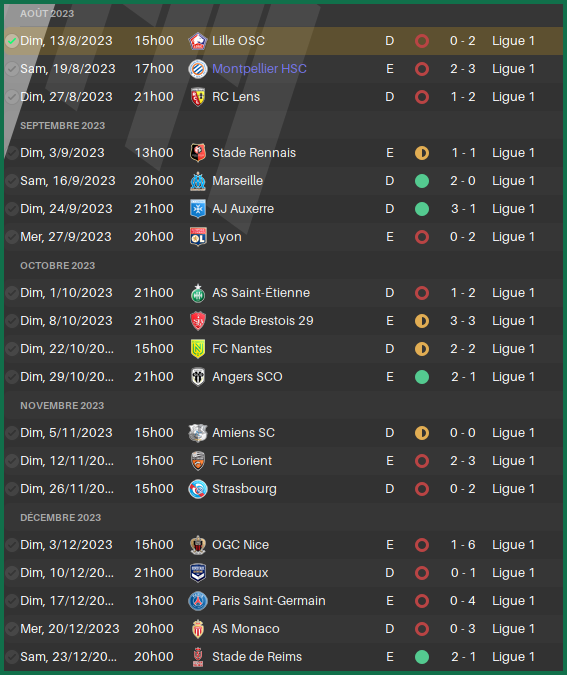
Task: Collapse the OCTOBRE 2023 month header
Action: [x=58, y=266]
